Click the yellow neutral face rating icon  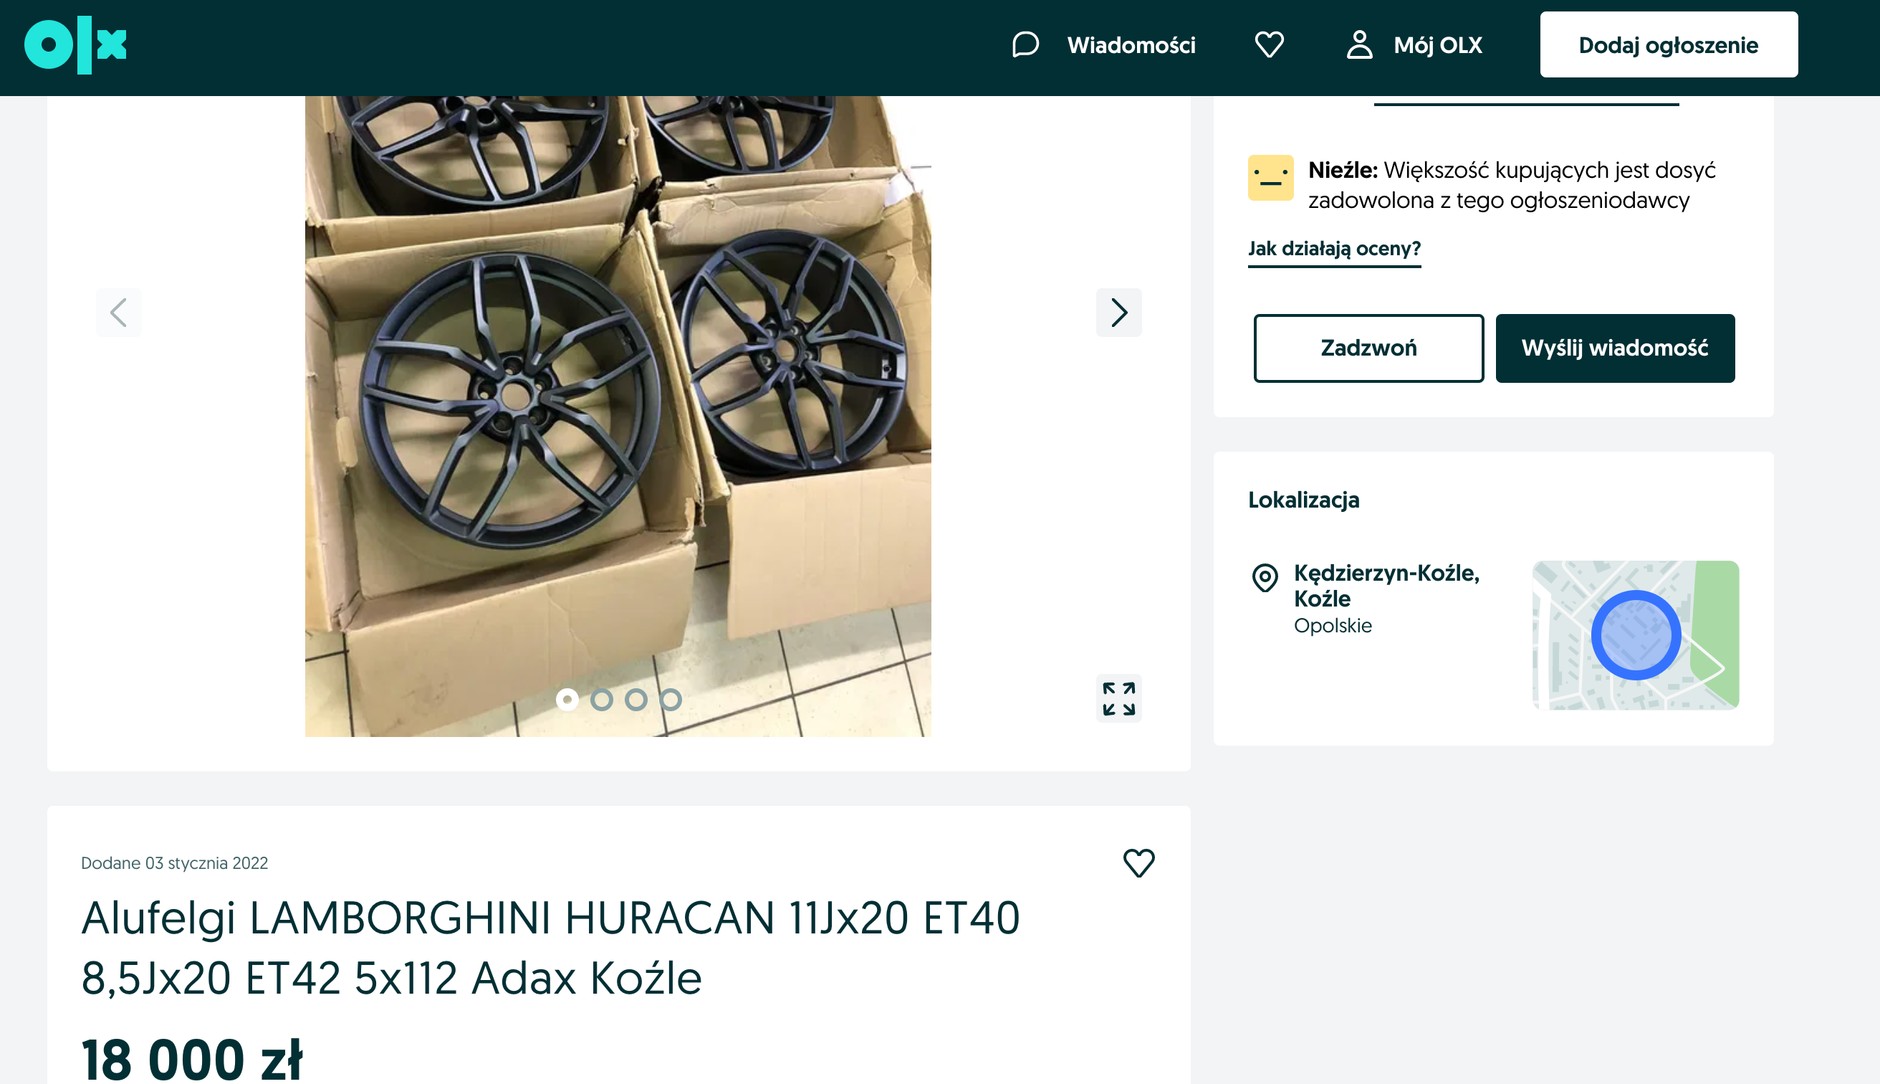[1270, 178]
